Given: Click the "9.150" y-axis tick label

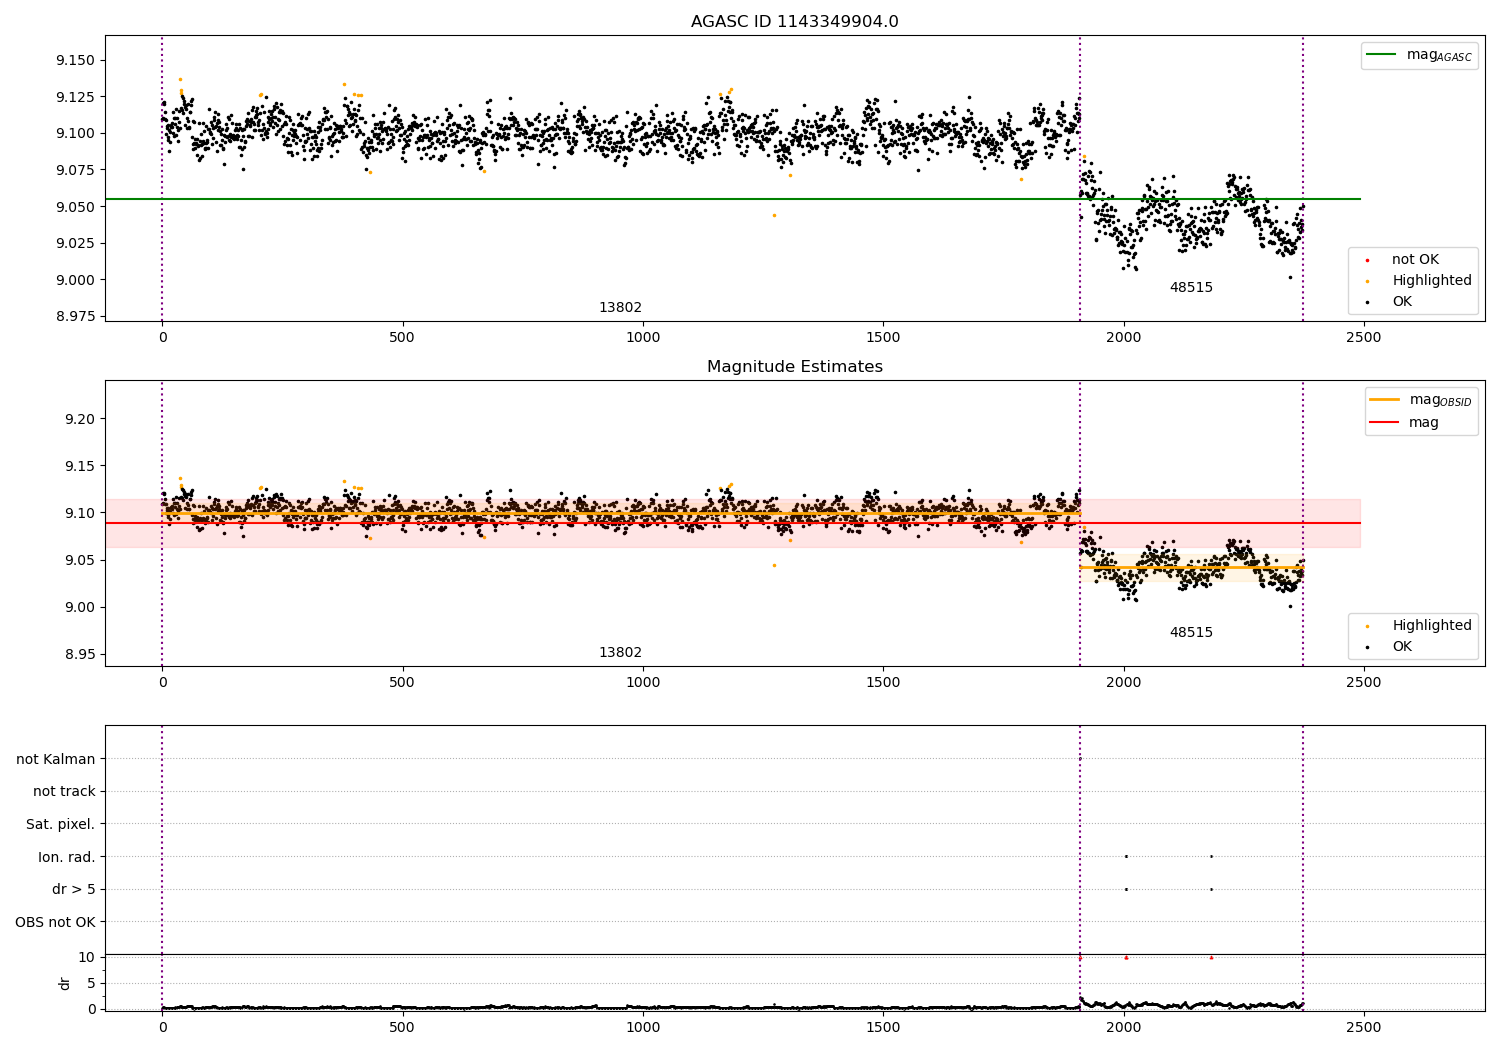Looking at the screenshot, I should tap(75, 61).
